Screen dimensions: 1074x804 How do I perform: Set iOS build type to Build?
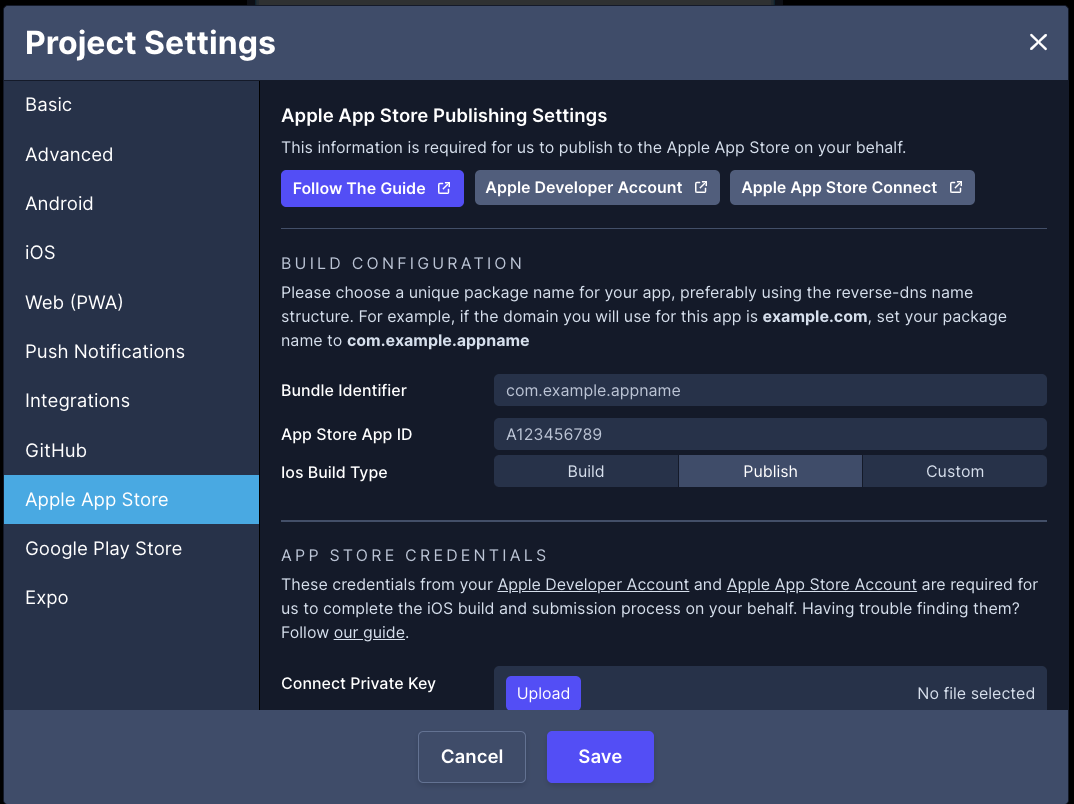tap(586, 471)
